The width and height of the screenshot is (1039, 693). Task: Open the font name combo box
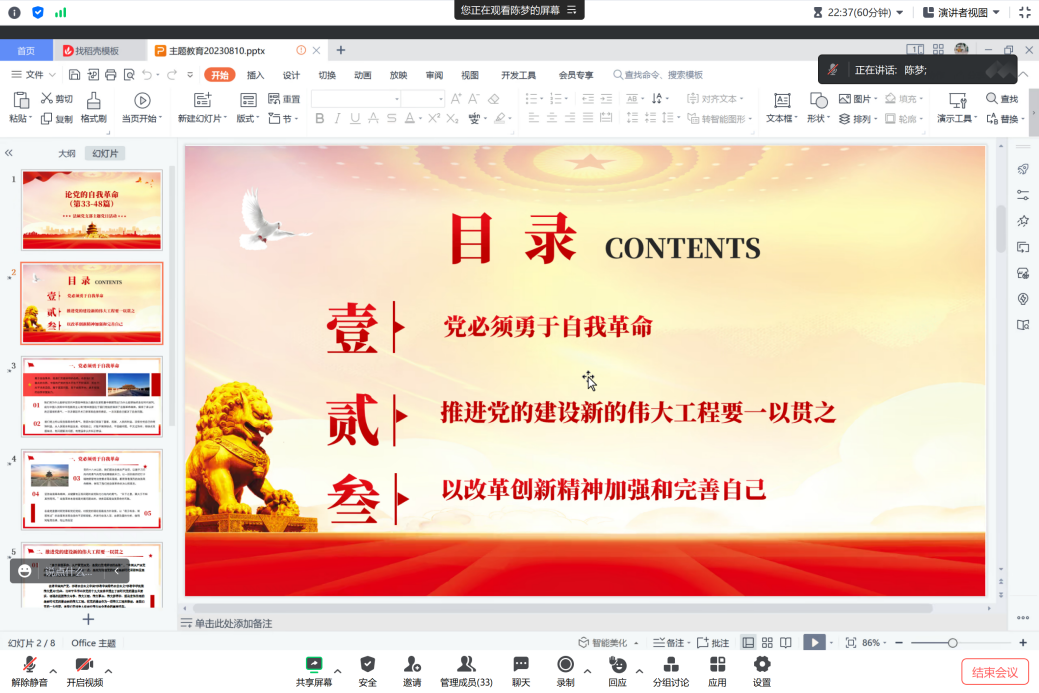(x=355, y=99)
